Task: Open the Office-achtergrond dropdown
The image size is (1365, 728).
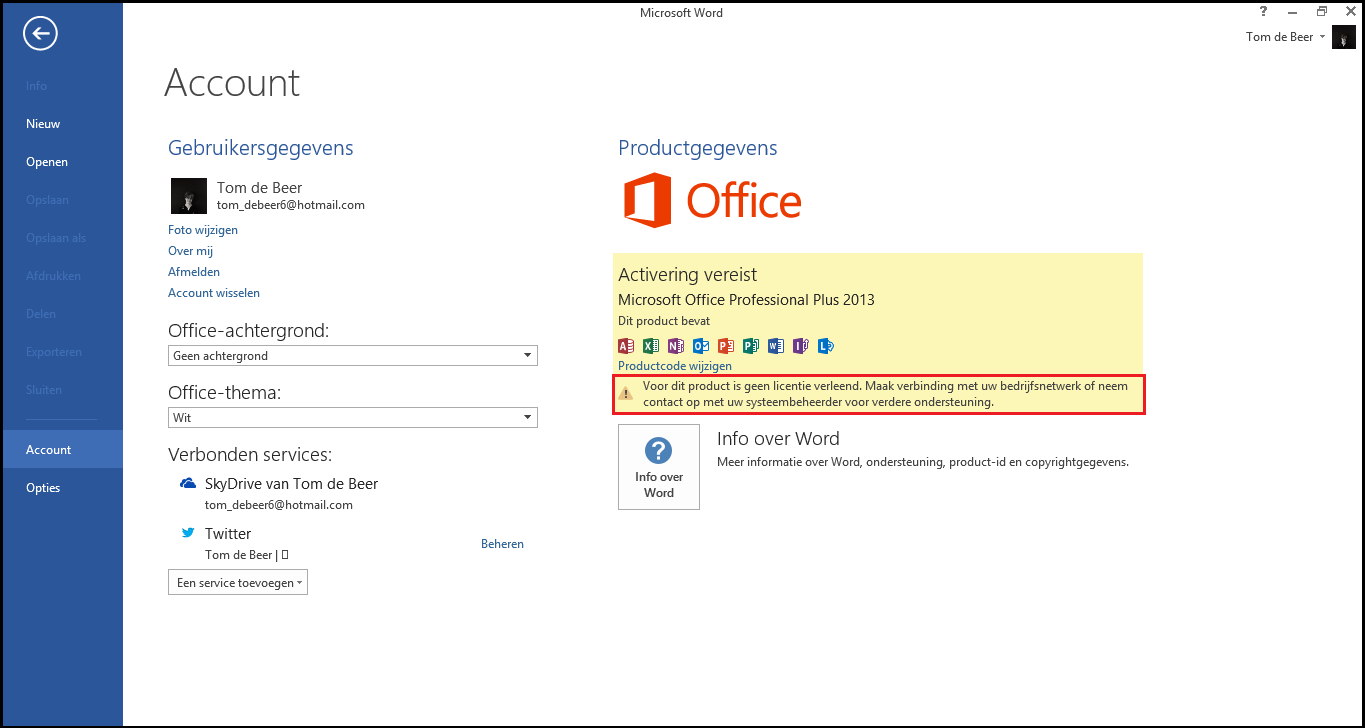Action: coord(353,355)
